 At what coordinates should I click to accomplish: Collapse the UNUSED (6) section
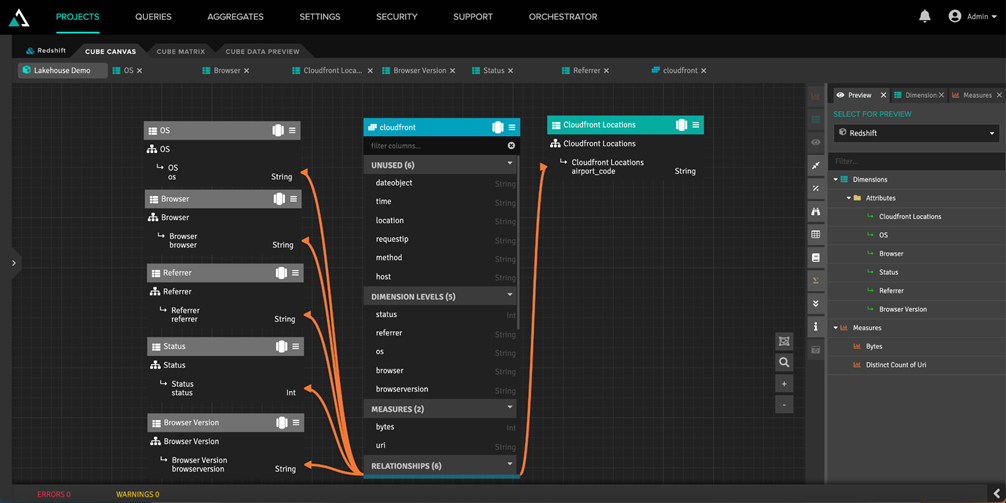[x=511, y=164]
